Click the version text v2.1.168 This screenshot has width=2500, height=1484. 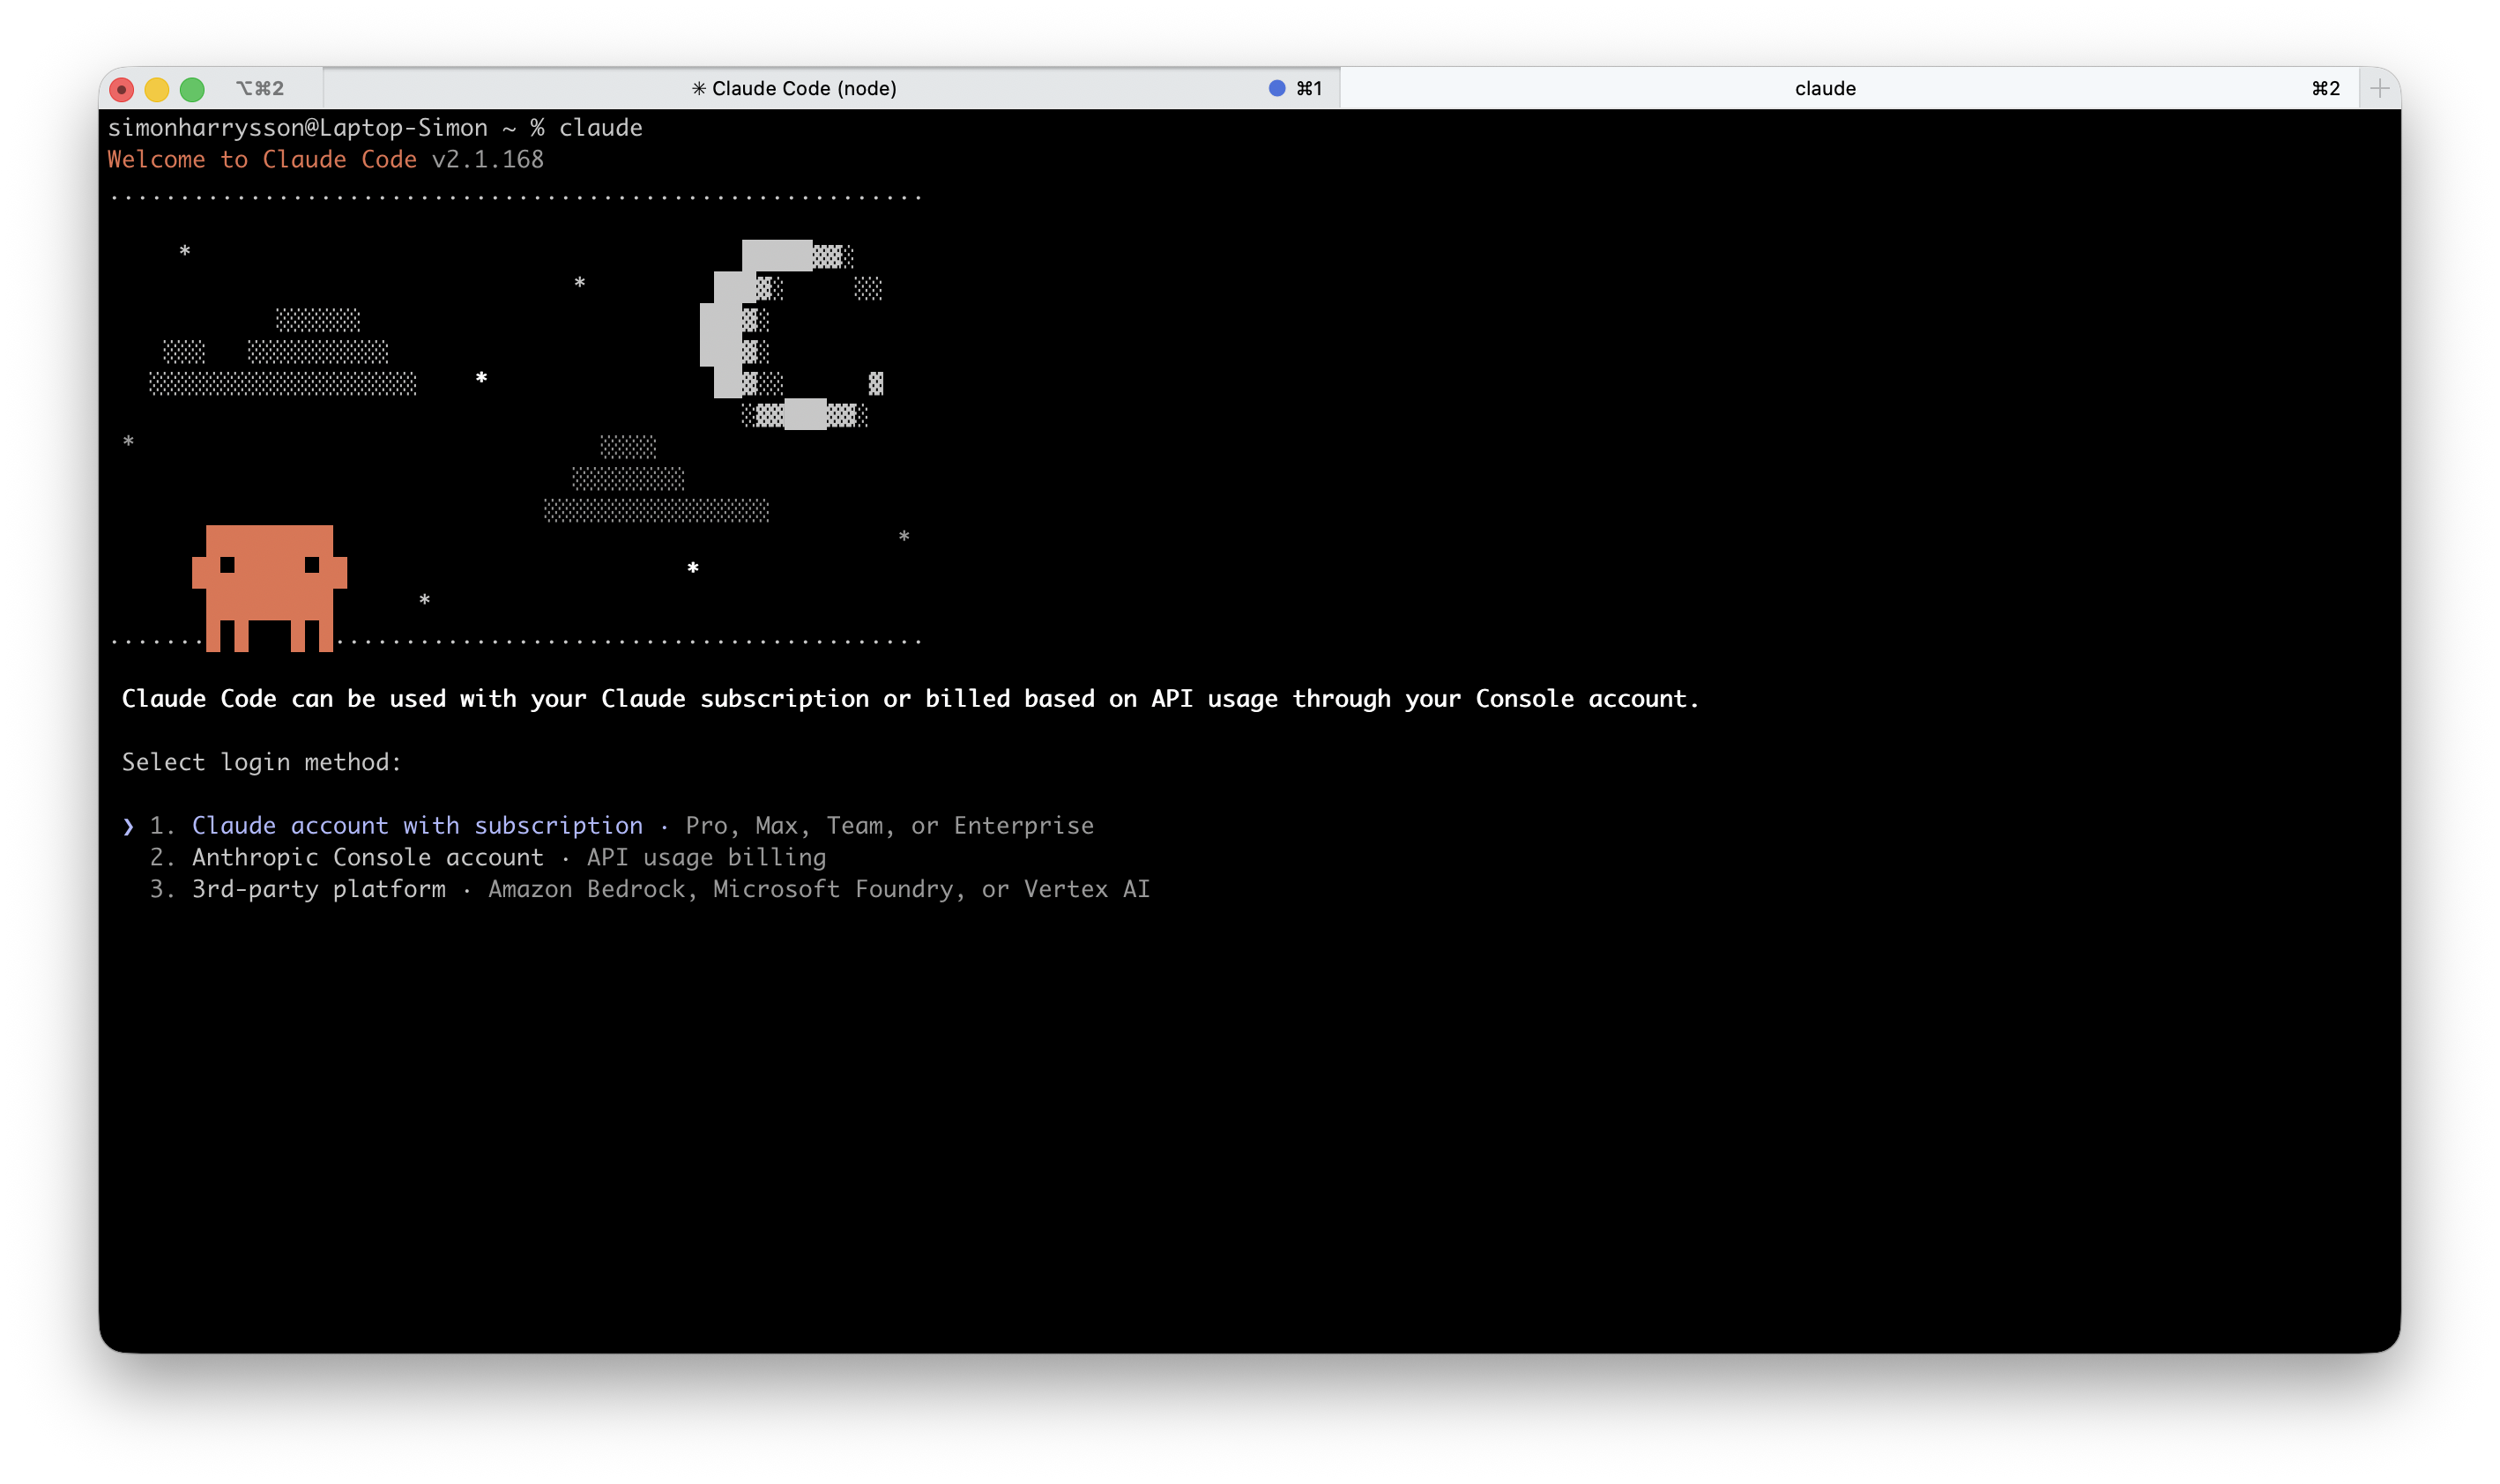click(488, 159)
